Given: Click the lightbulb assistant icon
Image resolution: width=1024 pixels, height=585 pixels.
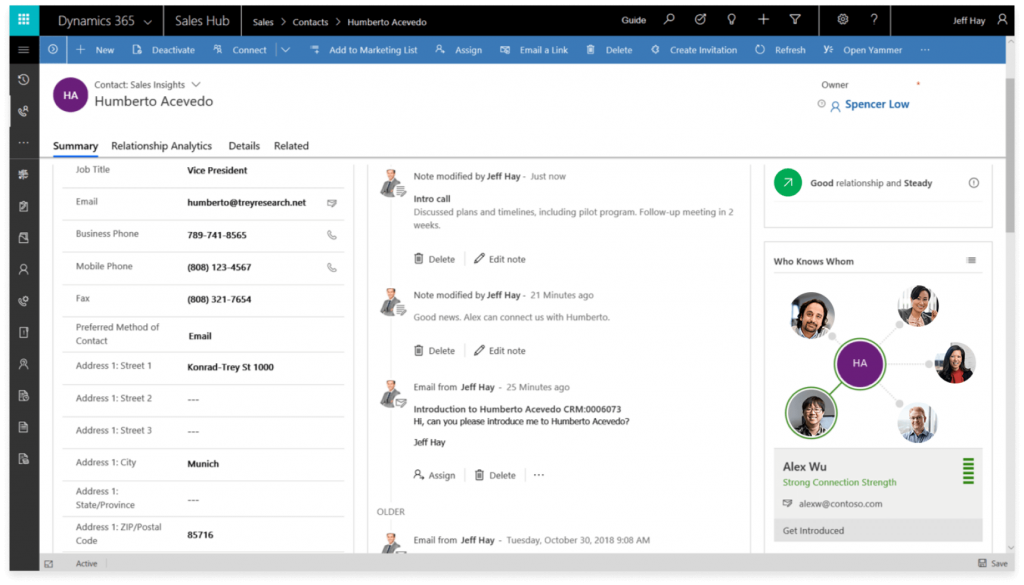Looking at the screenshot, I should pos(731,20).
